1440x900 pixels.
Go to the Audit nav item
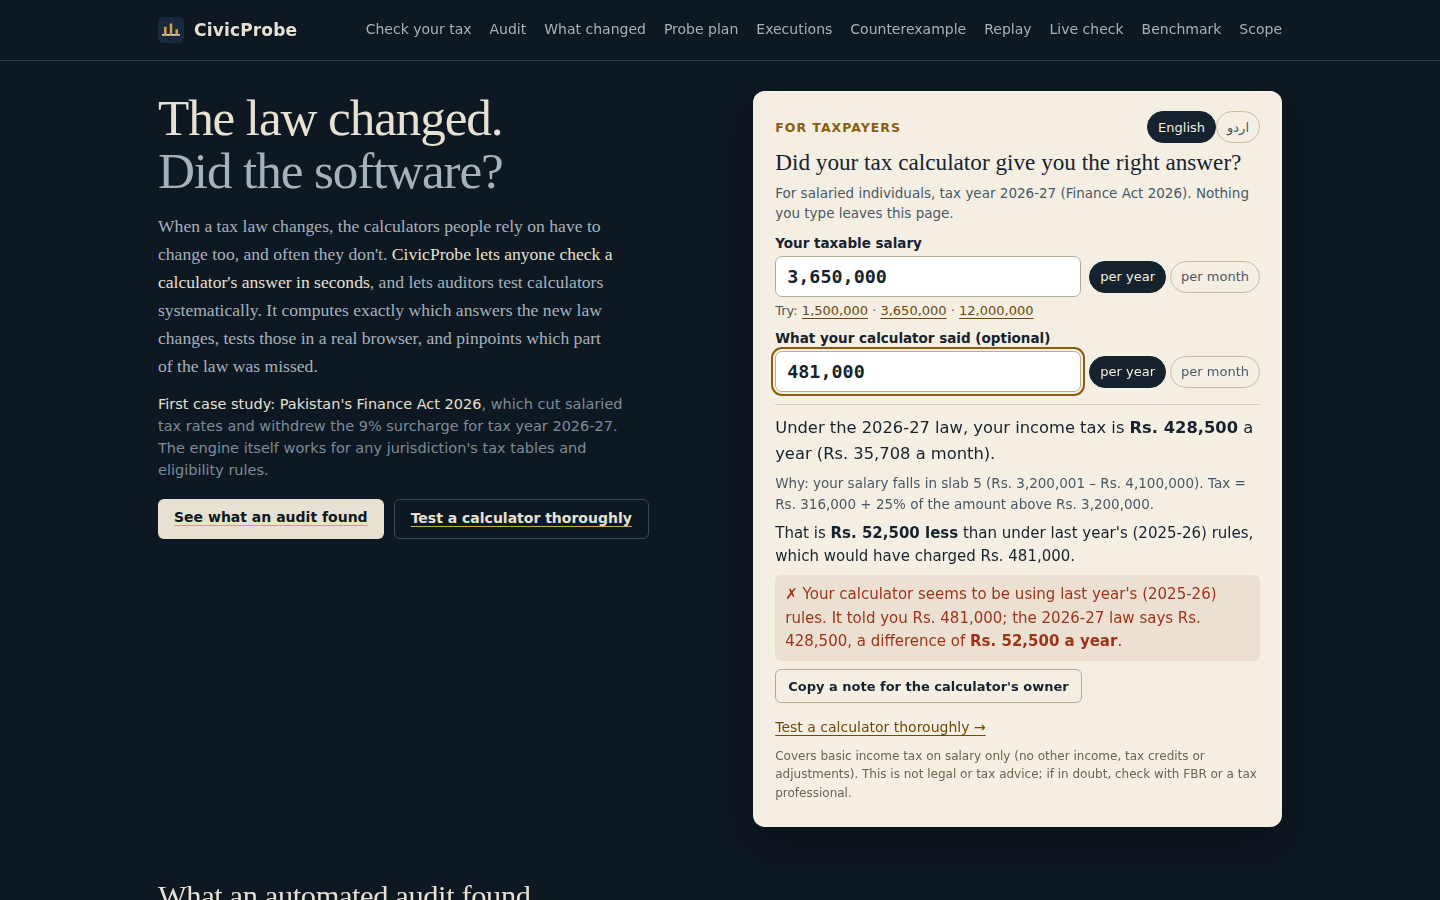(x=507, y=29)
